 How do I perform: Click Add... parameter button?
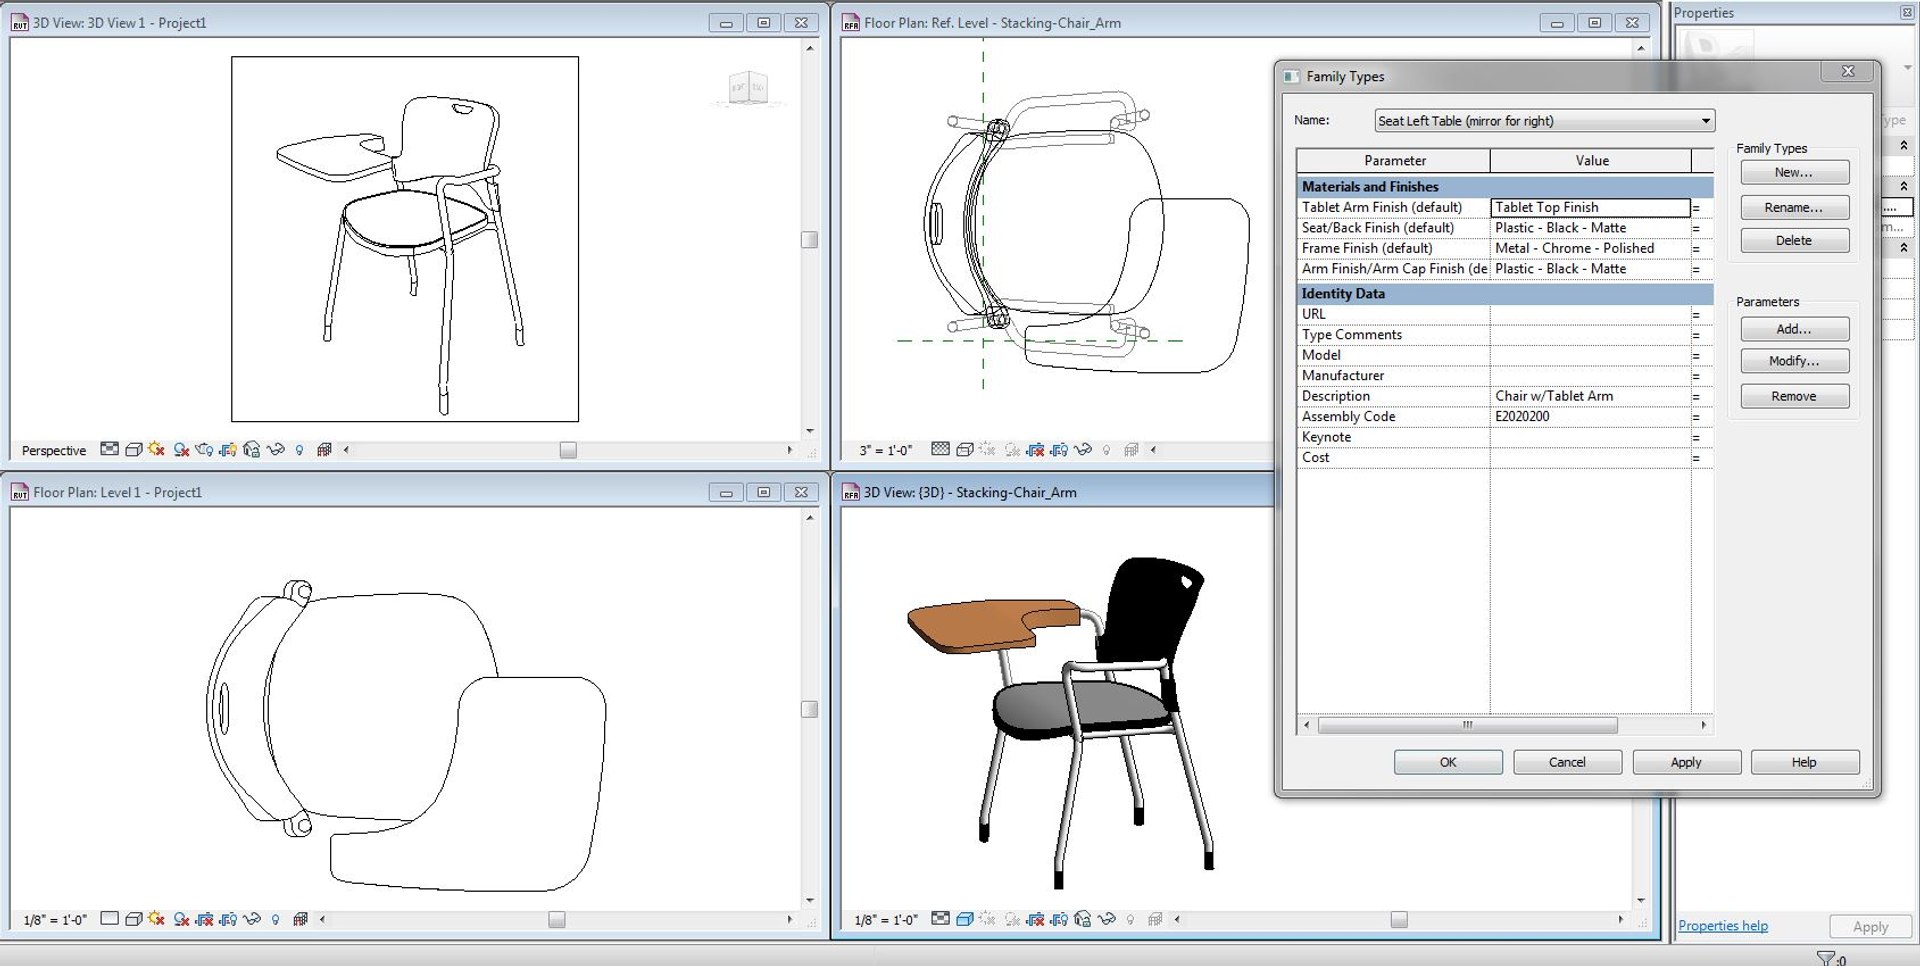1794,329
